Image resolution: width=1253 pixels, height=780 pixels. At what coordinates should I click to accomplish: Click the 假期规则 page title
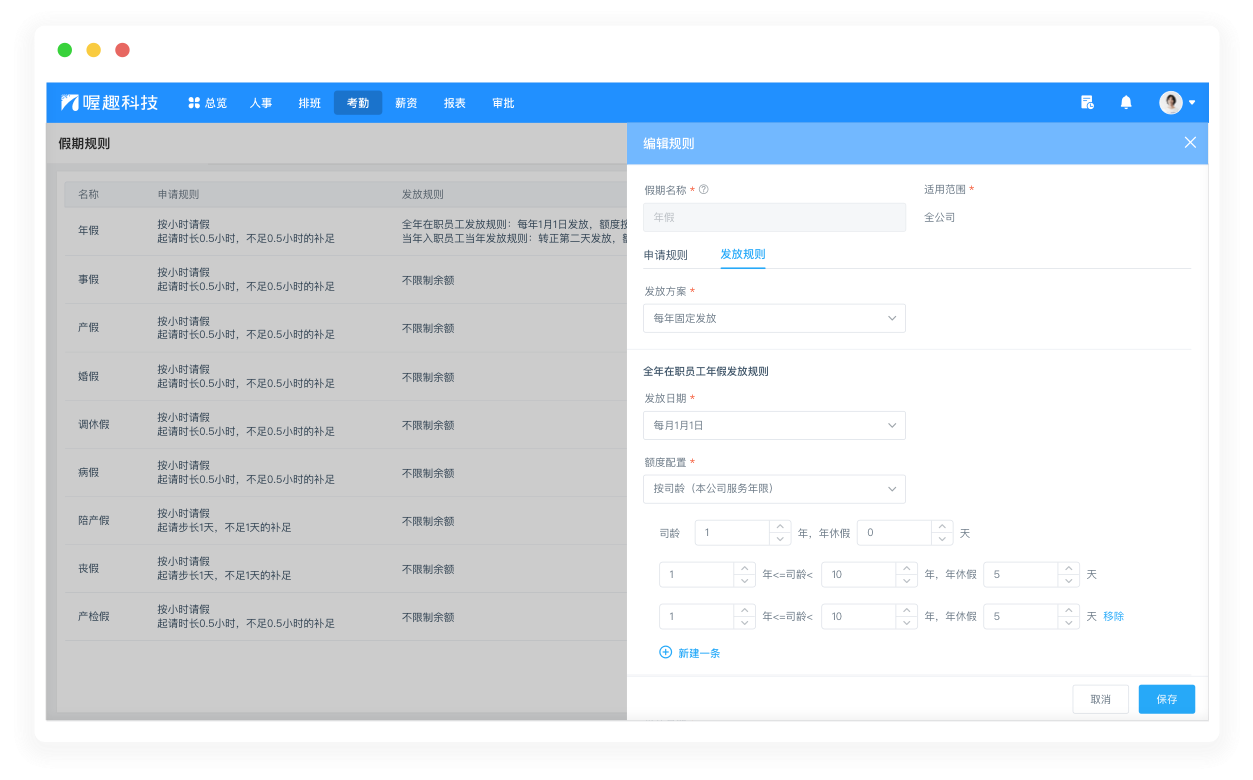coord(84,144)
